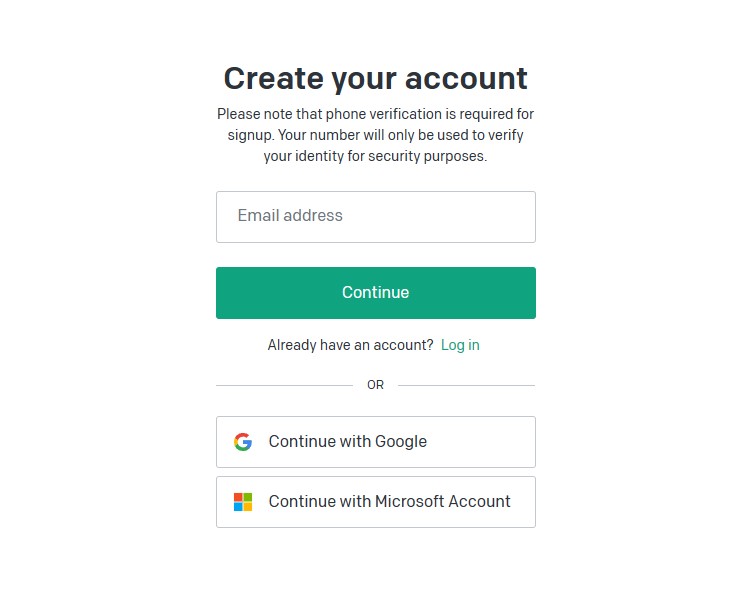The height and width of the screenshot is (614, 748).
Task: Click the "Create your account" heading
Action: 375,78
